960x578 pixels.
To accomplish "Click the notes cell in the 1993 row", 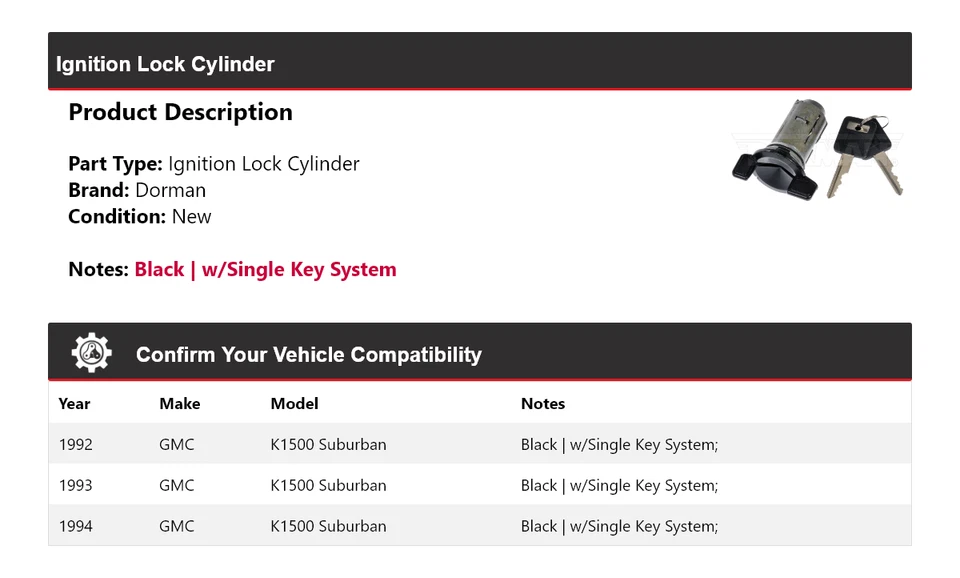I will 619,486.
